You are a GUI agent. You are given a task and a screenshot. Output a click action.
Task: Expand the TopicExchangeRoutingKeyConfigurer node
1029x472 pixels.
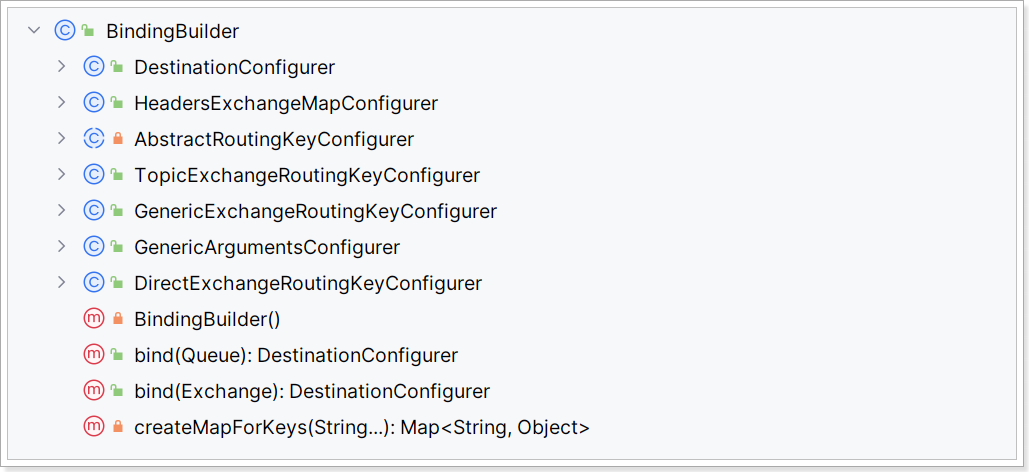click(62, 175)
